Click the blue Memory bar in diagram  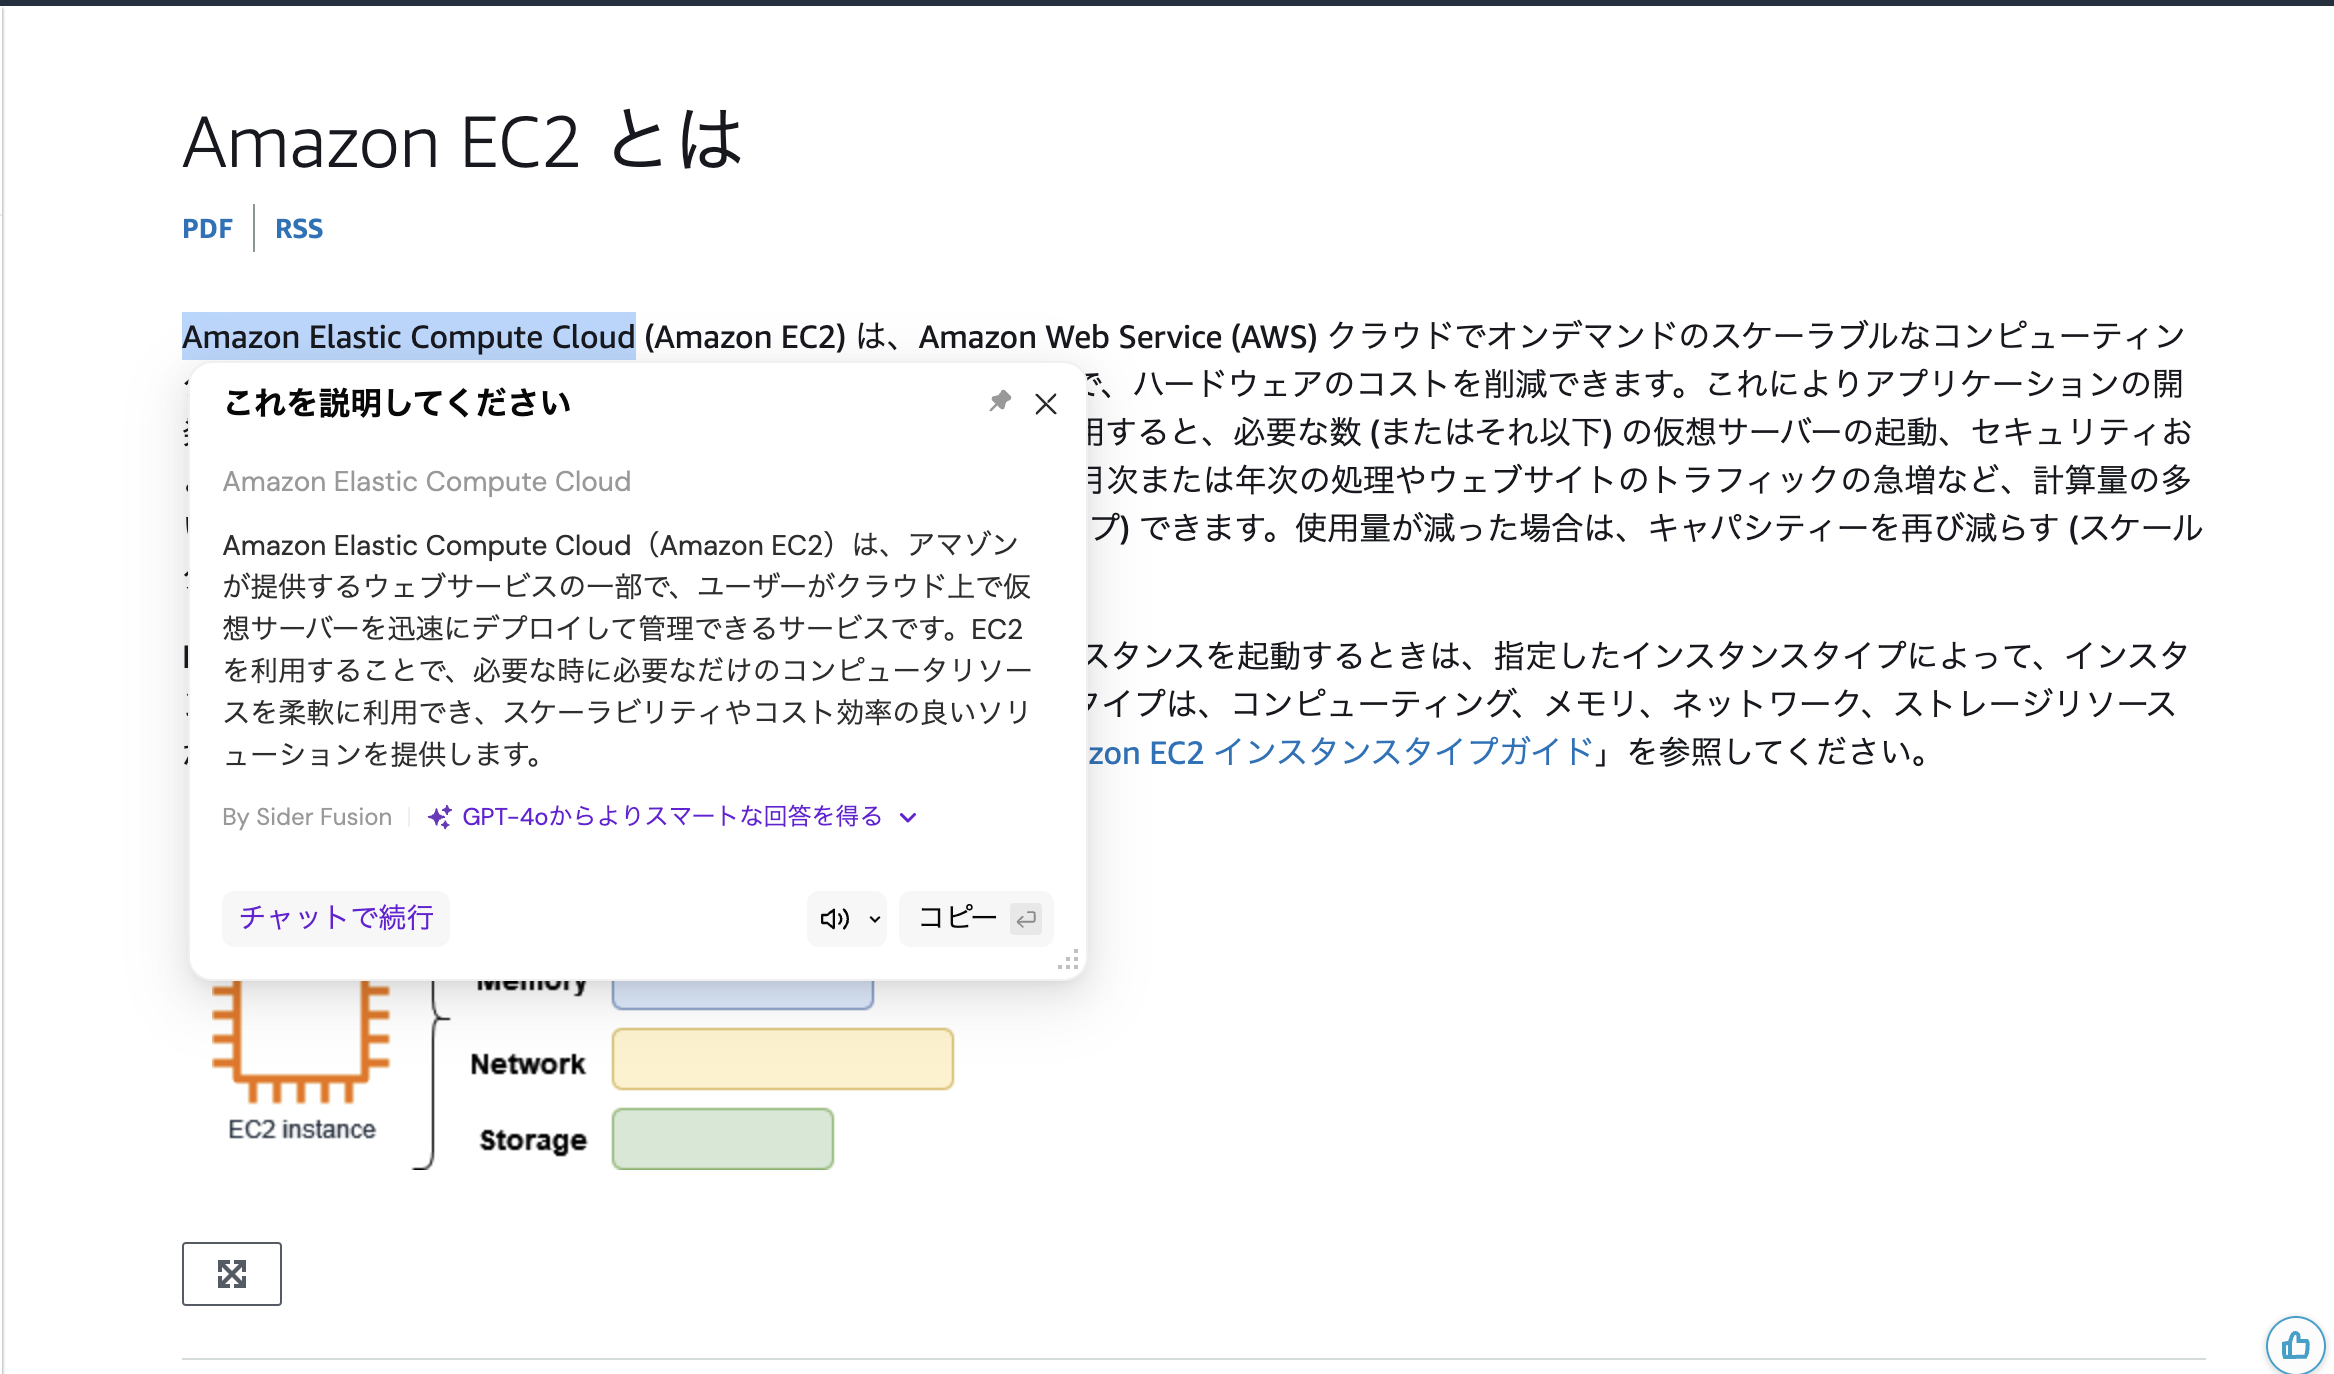[743, 994]
